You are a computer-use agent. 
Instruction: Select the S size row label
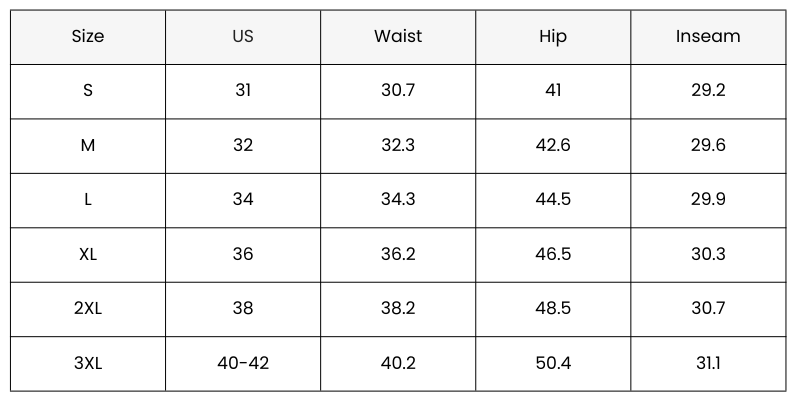coord(88,91)
